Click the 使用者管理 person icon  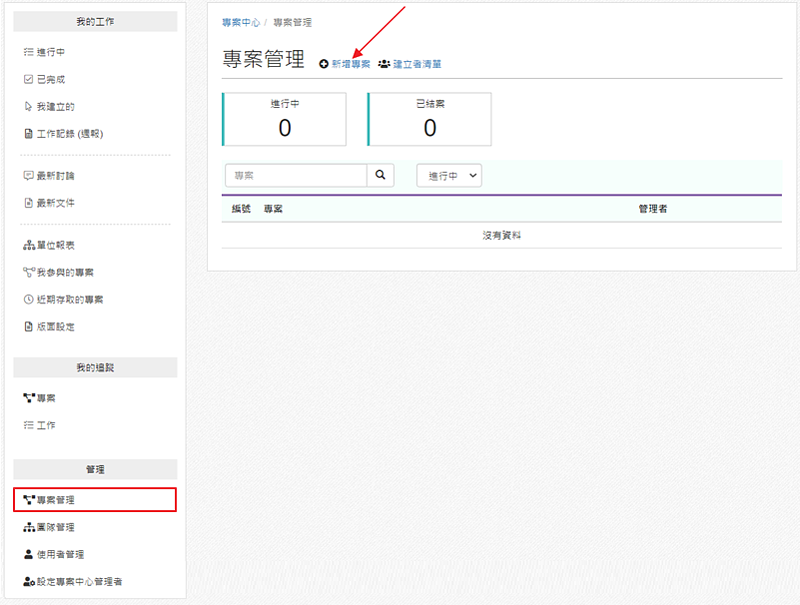click(28, 554)
